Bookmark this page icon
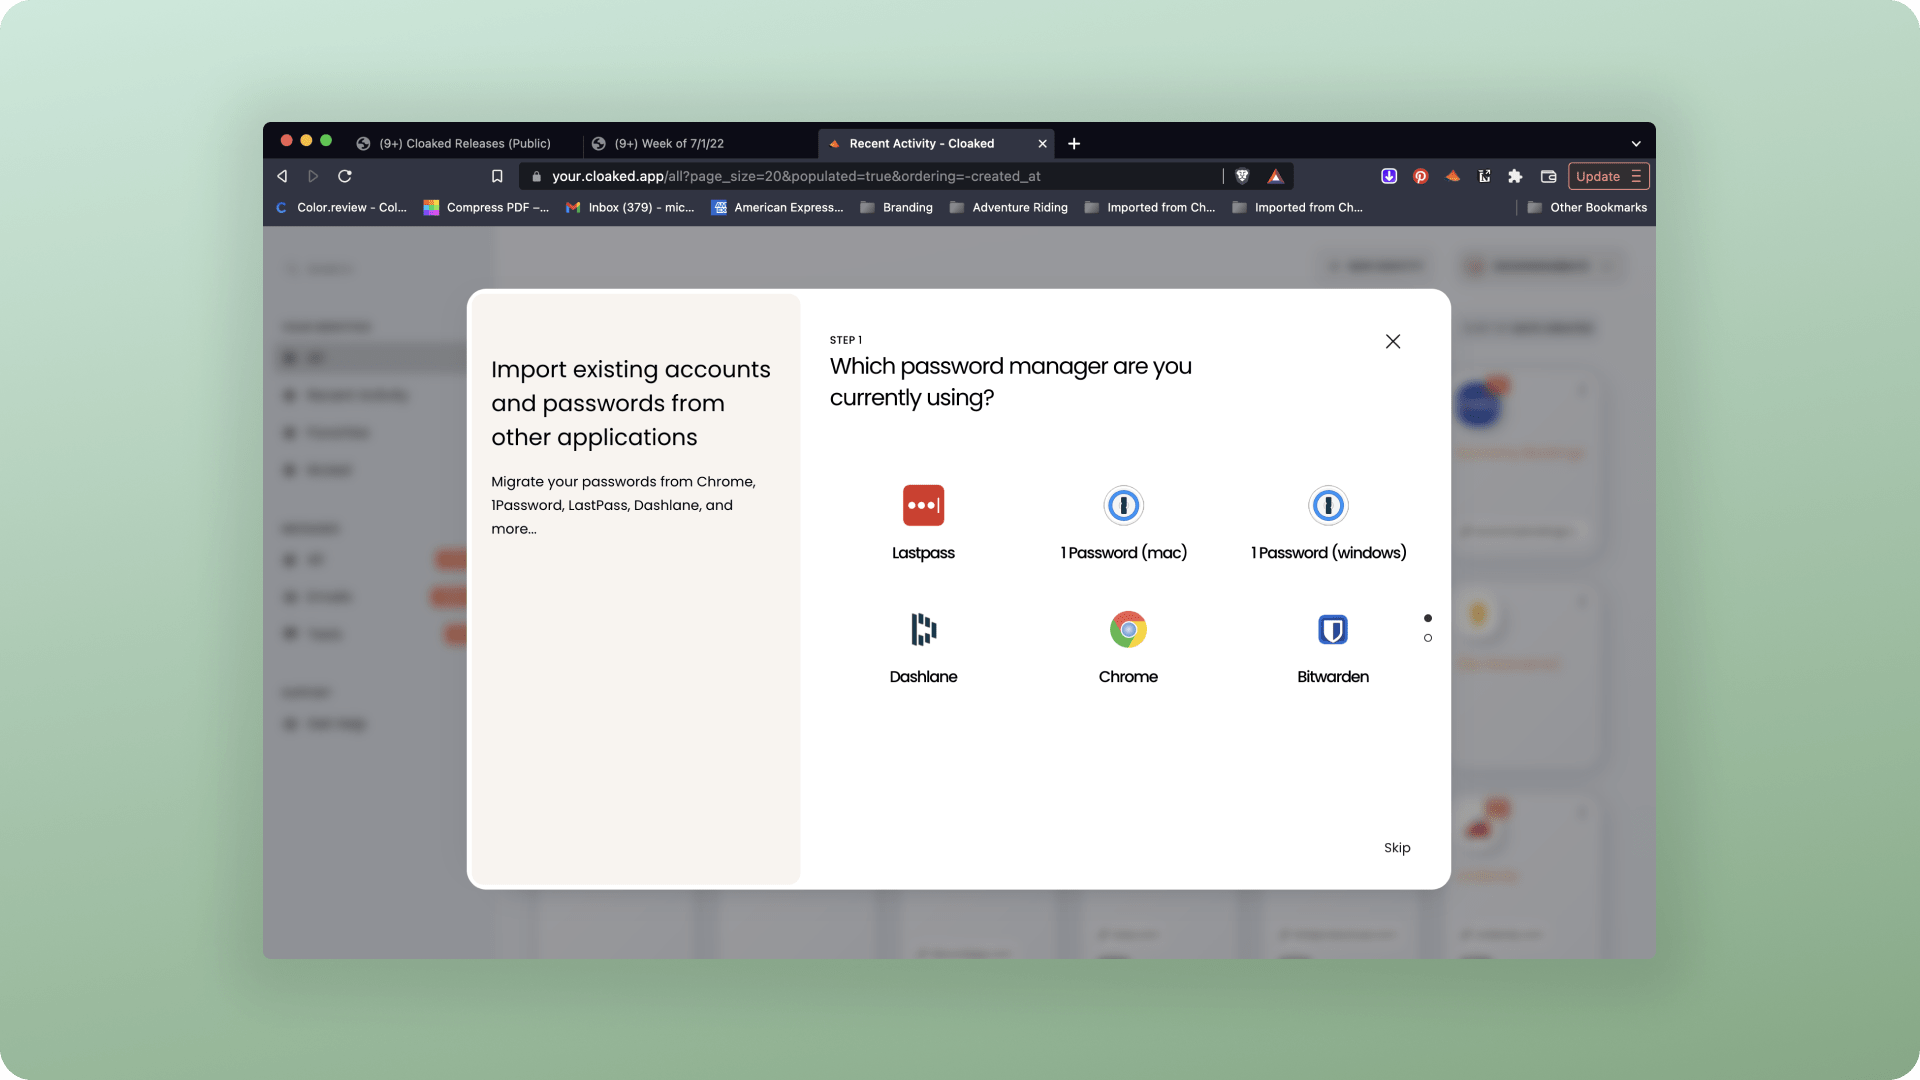 497,176
